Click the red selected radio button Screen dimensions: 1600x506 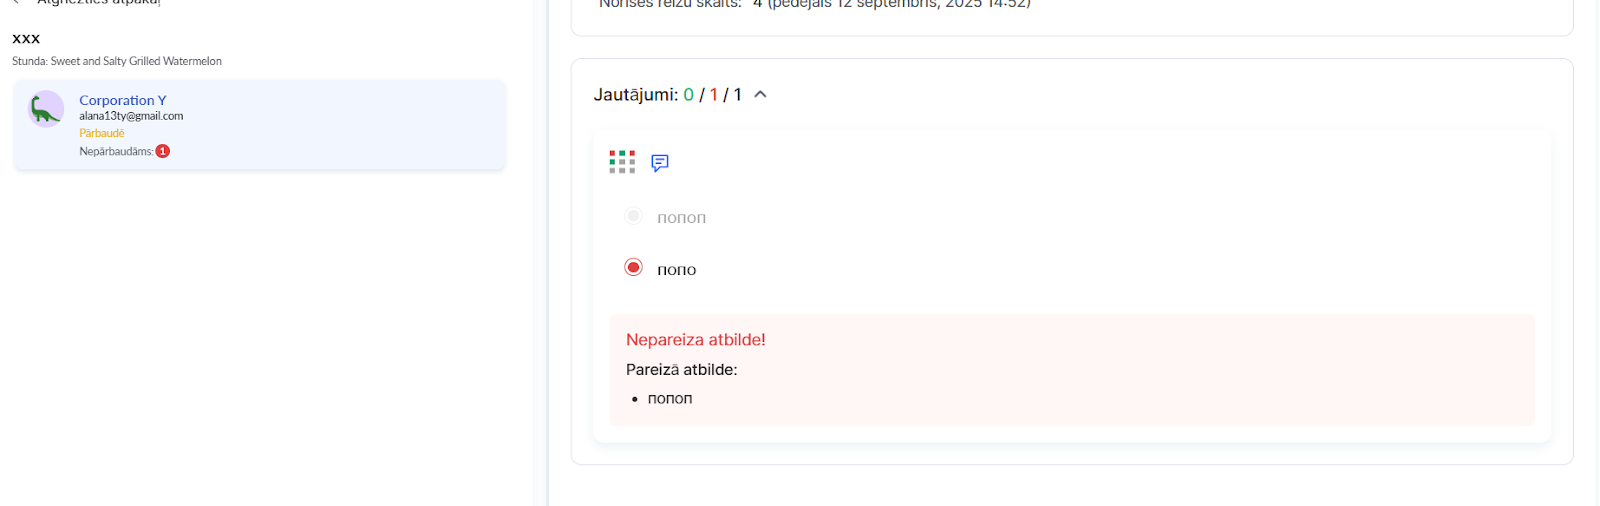633,267
